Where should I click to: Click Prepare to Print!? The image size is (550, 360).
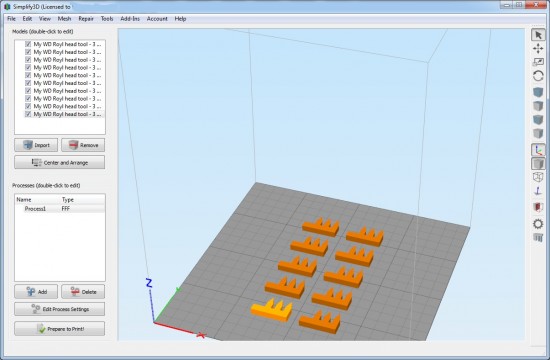tap(60, 329)
